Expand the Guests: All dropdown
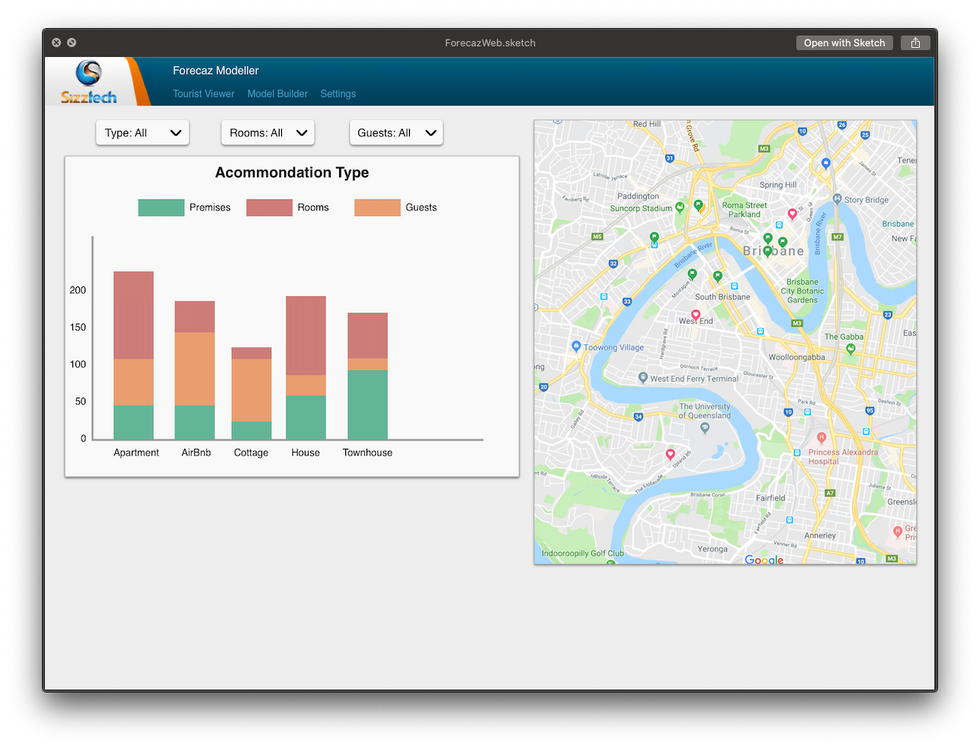This screenshot has width=980, height=748. (396, 132)
